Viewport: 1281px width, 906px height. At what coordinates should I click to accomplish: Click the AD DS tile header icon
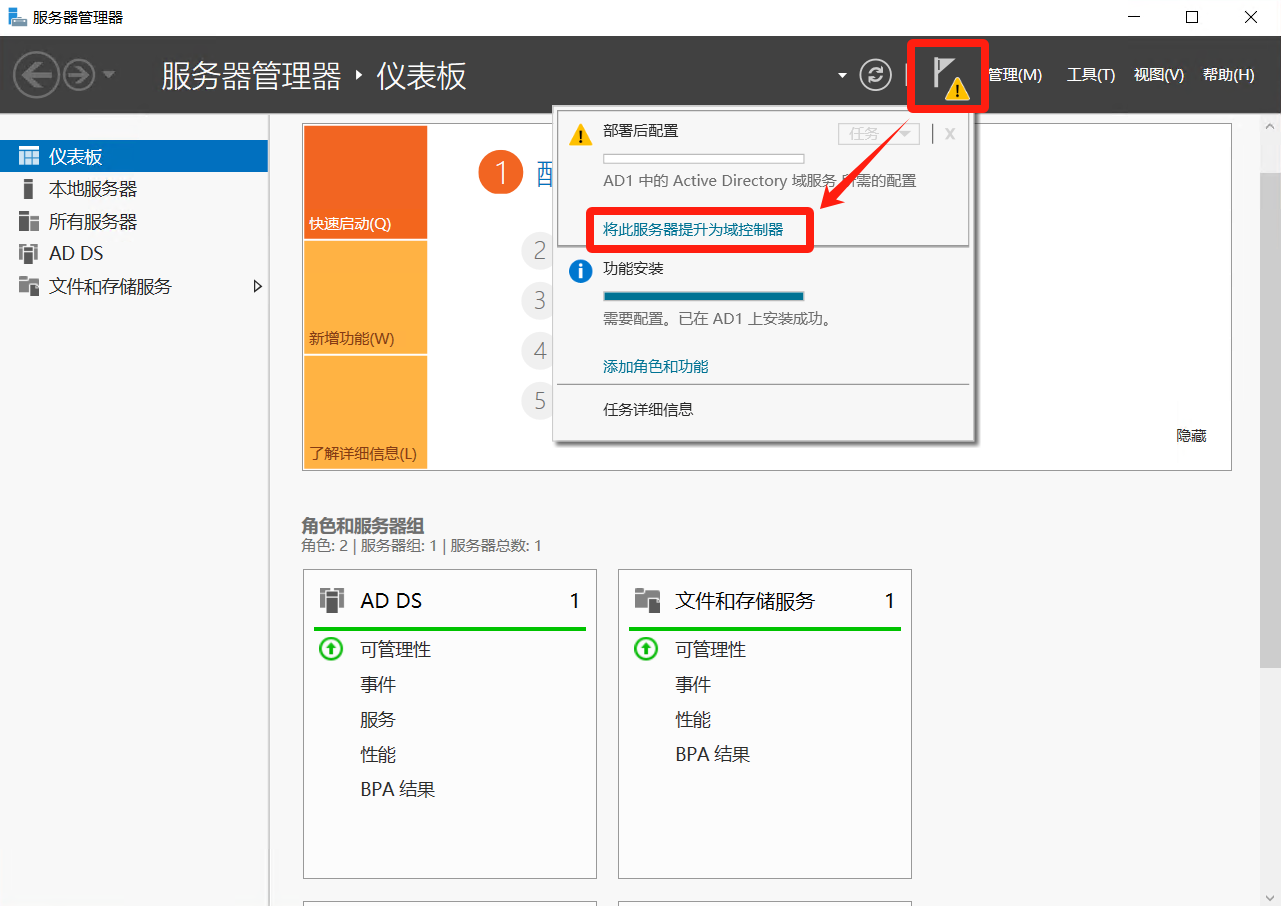click(x=332, y=600)
